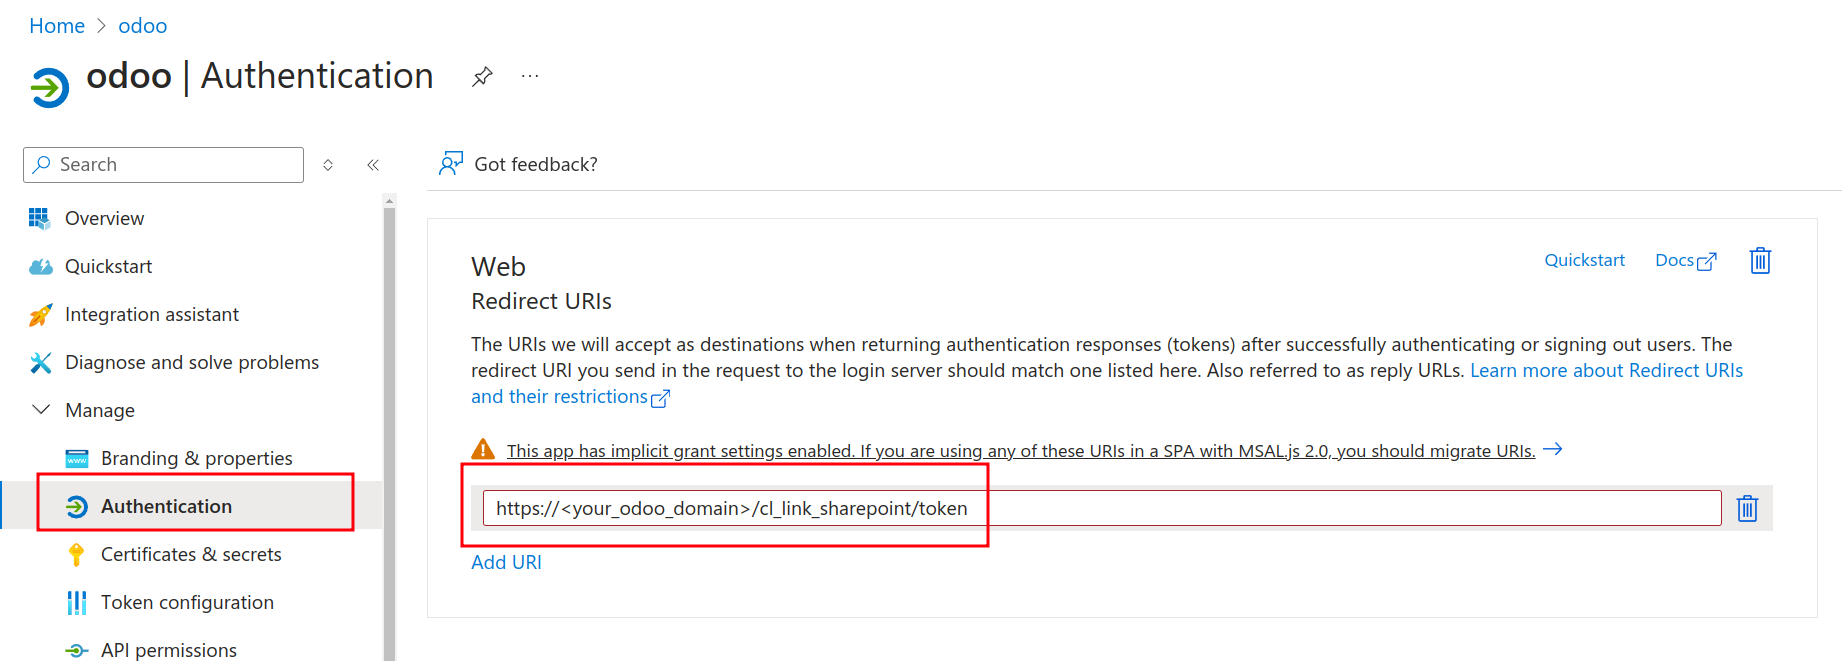Click the odoo app registration icon
1842x661 pixels.
pyautogui.click(x=49, y=87)
